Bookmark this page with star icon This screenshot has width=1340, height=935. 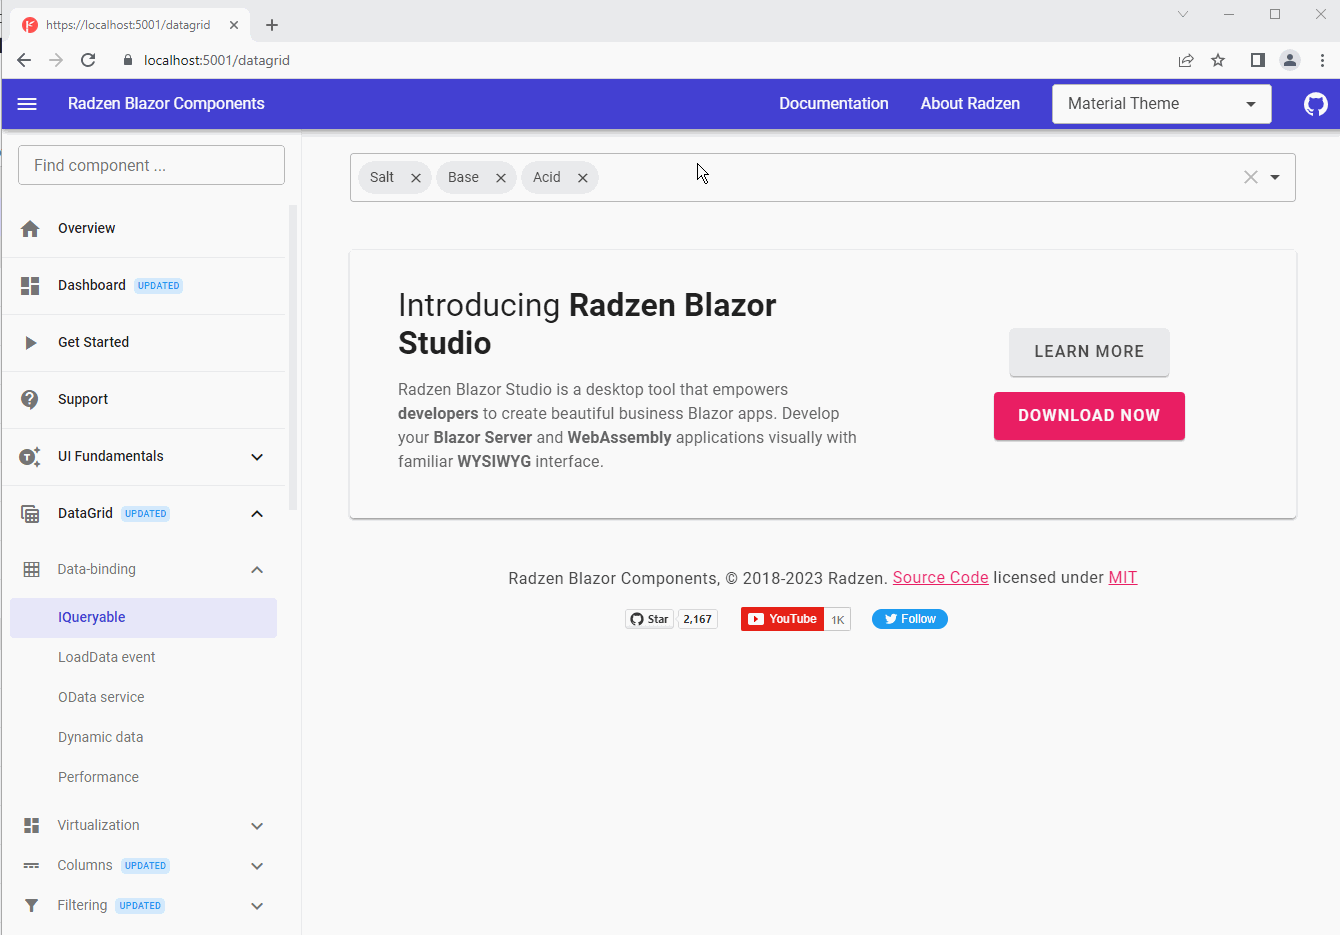pos(1218,60)
